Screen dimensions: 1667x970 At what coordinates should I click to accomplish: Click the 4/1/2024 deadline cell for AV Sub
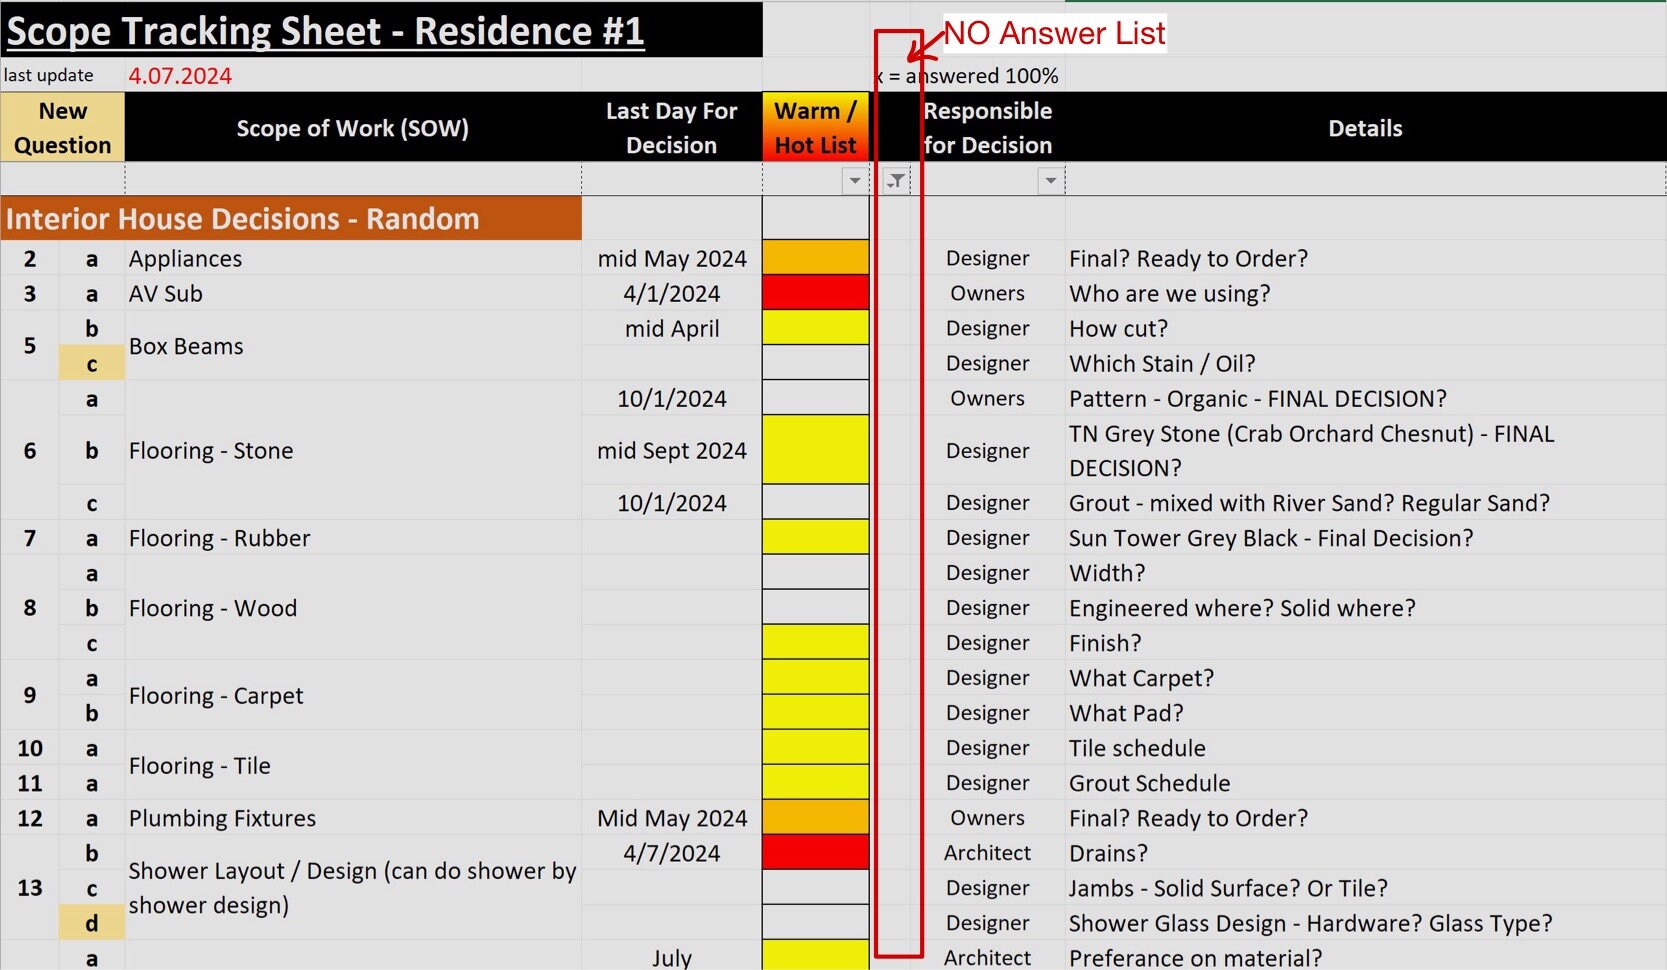tap(671, 292)
